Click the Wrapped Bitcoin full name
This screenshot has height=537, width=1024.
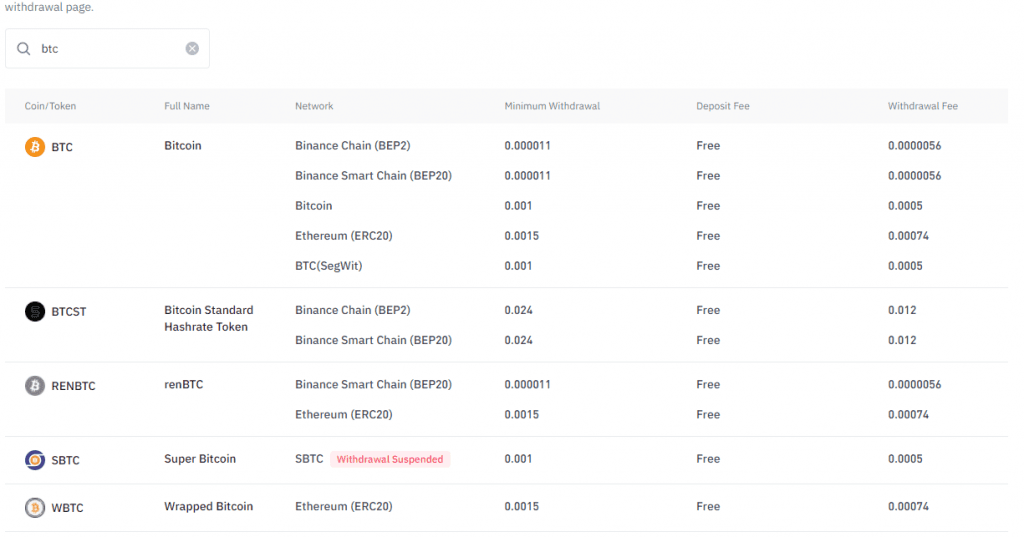[208, 506]
